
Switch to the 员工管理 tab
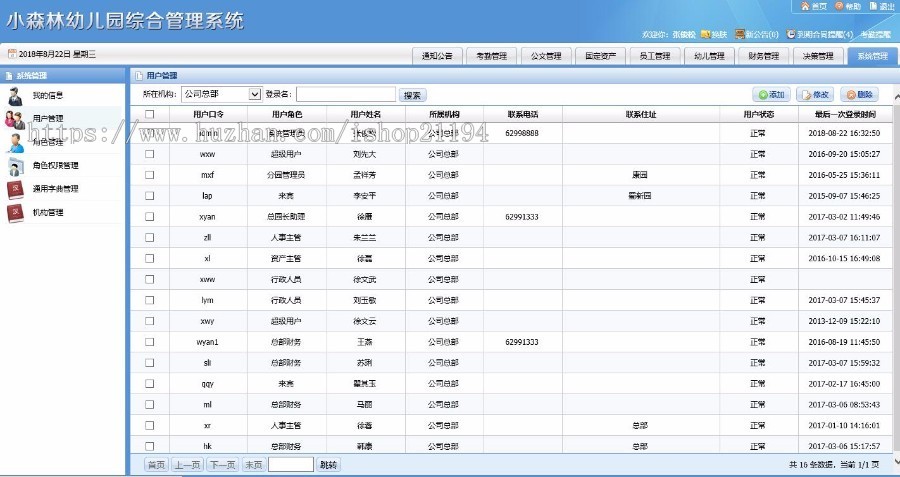[655, 56]
